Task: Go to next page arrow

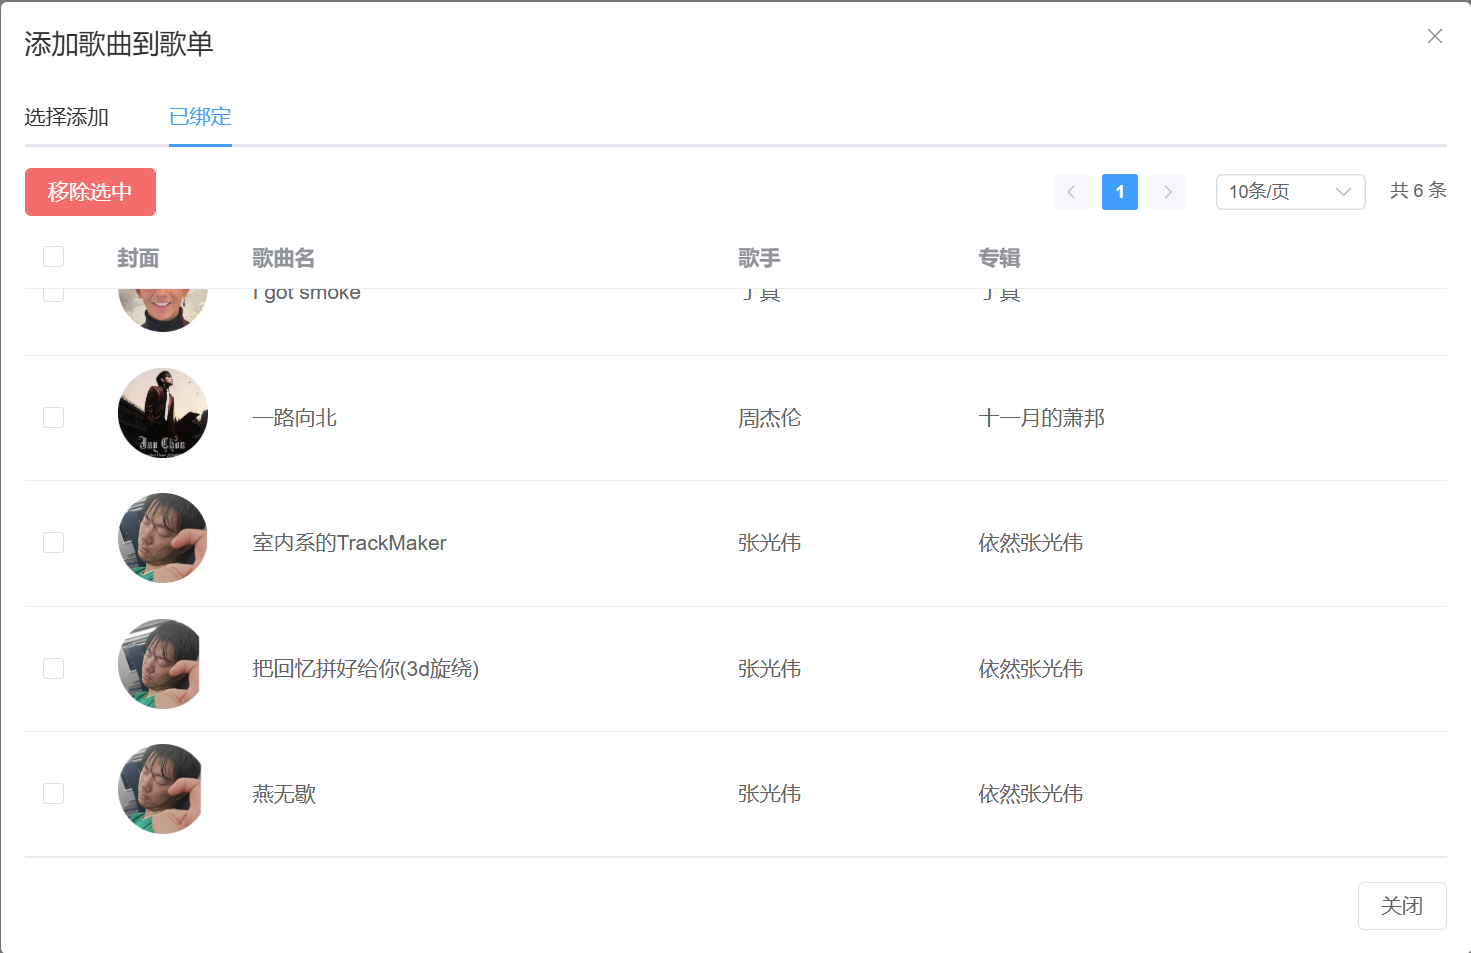Action: click(1167, 192)
